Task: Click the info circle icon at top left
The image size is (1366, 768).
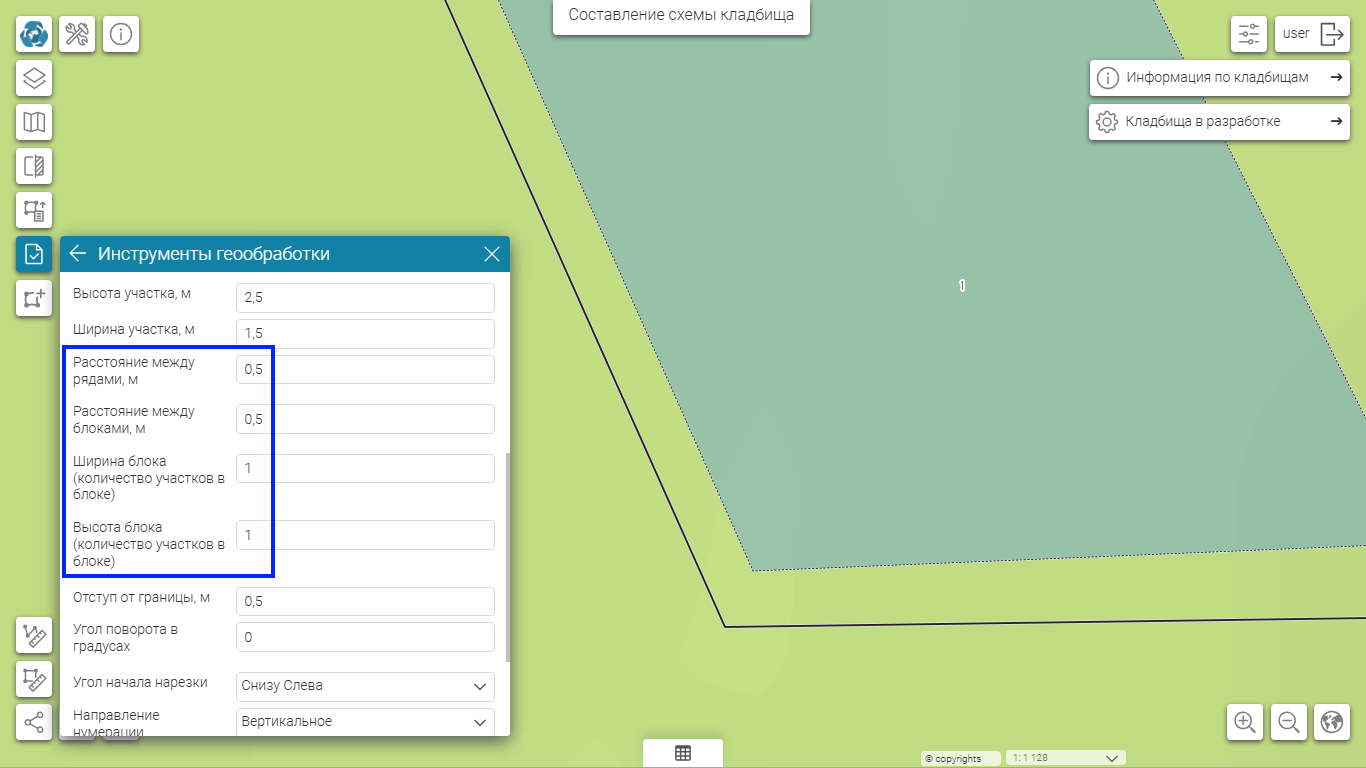Action: pyautogui.click(x=121, y=34)
